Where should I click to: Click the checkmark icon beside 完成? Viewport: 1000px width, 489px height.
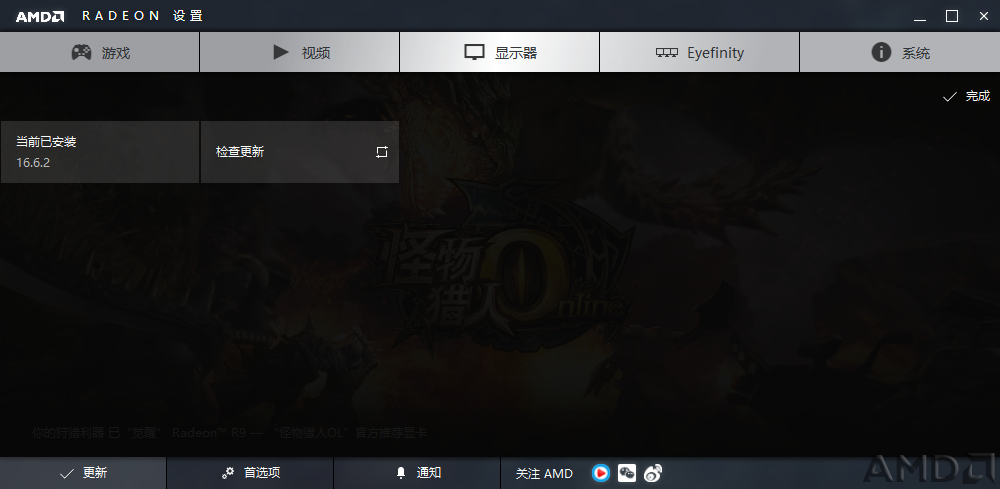950,97
